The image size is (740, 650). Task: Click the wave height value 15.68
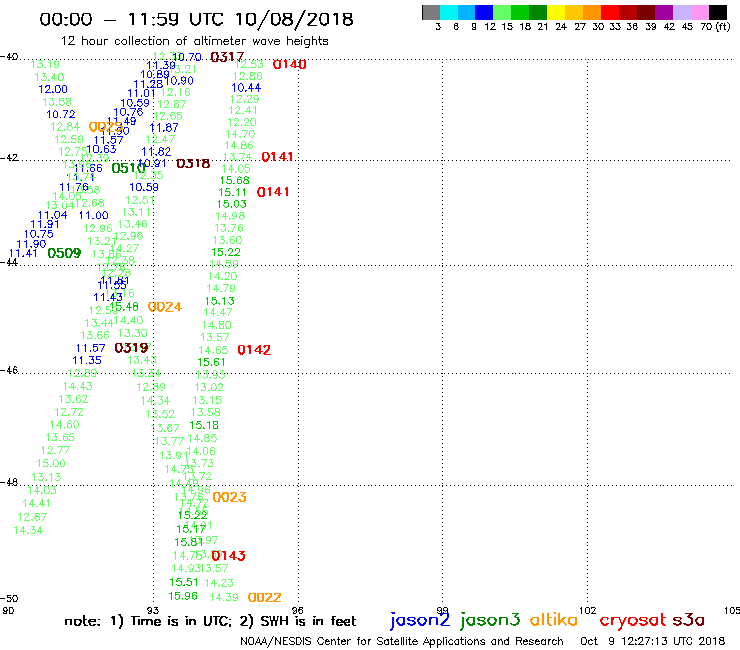coord(235,180)
